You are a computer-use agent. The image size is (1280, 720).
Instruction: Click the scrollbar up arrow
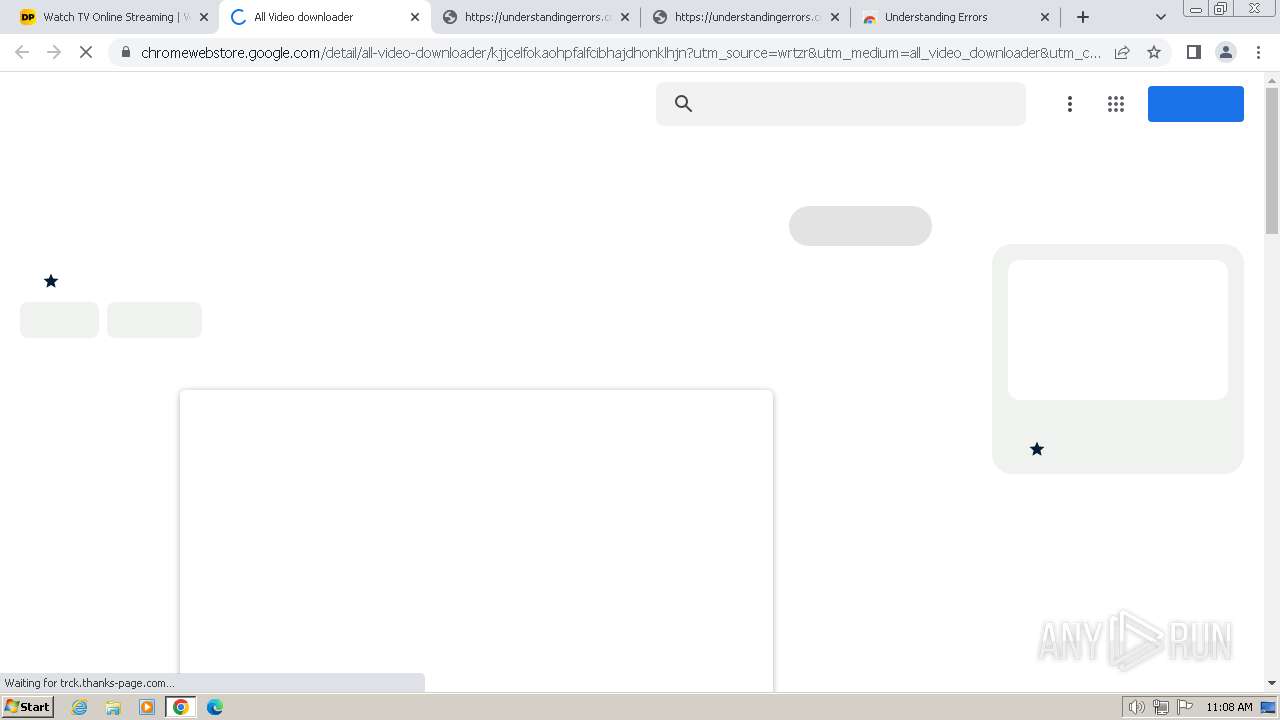pyautogui.click(x=1272, y=79)
